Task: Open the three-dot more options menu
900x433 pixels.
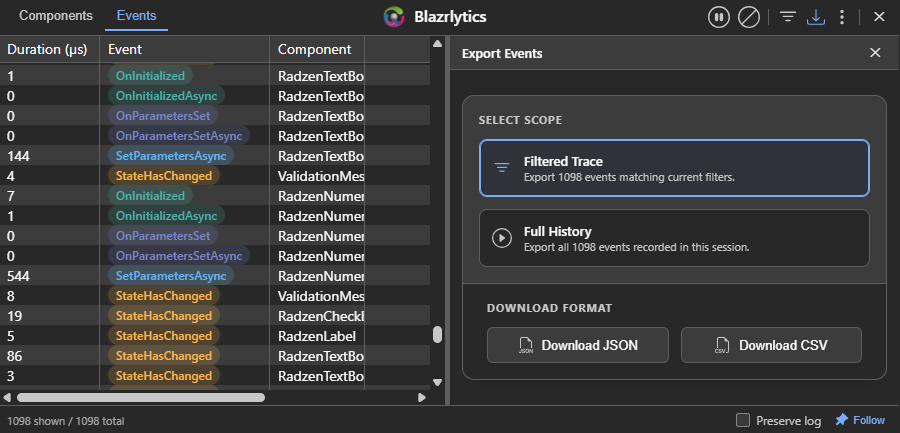Action: click(842, 17)
